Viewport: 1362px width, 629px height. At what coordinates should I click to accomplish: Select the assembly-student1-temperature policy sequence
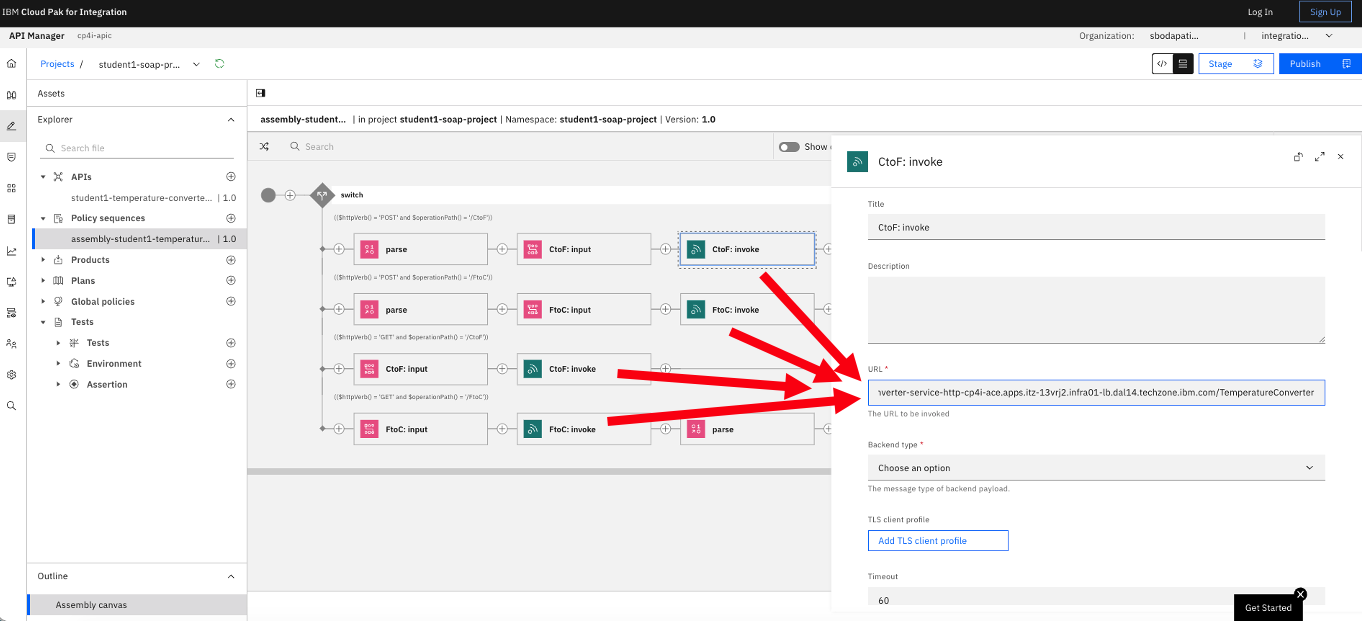tap(140, 239)
